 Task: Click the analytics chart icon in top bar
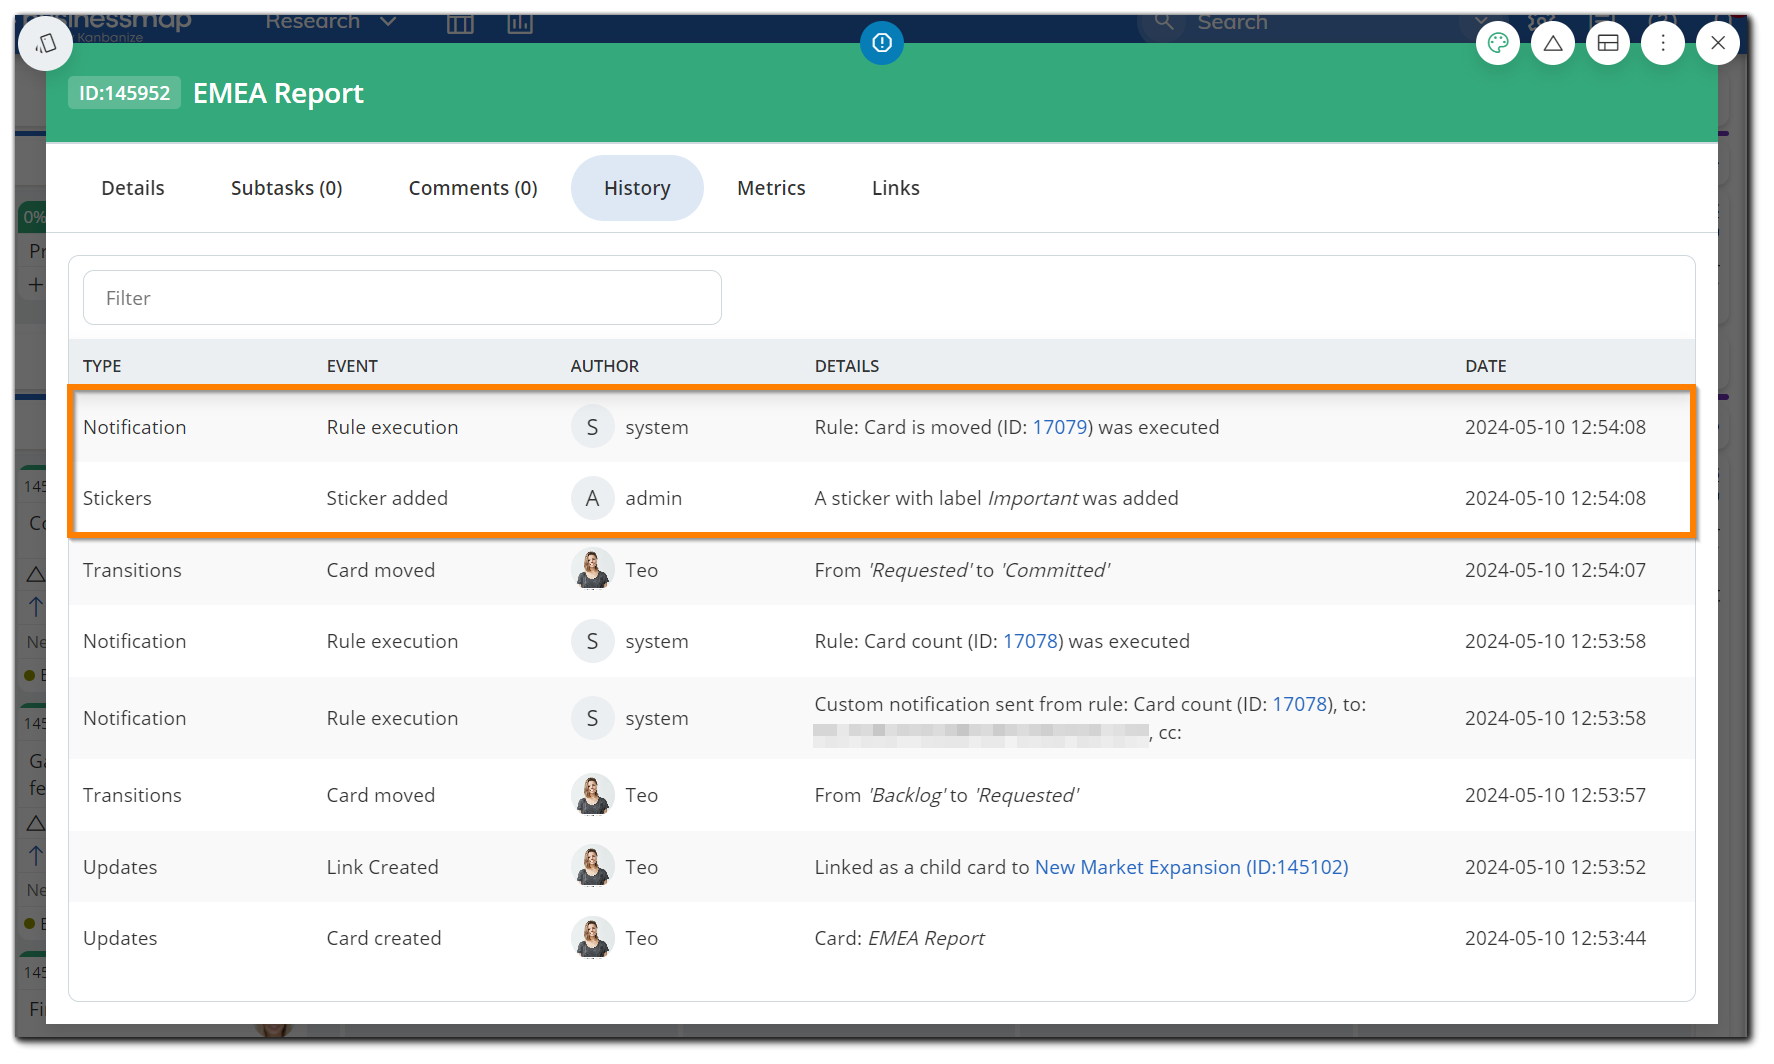(x=520, y=22)
